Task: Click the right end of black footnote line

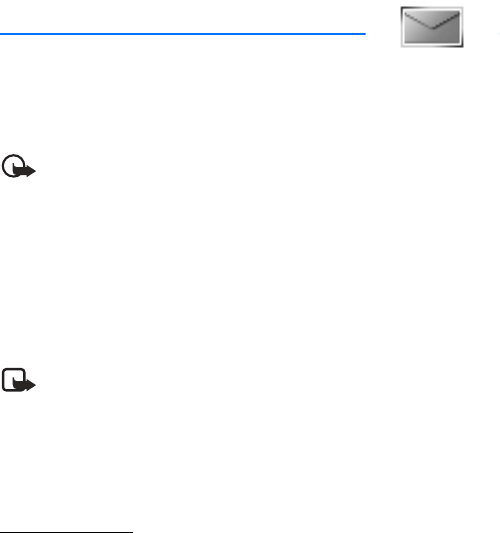Action: pos(131,532)
